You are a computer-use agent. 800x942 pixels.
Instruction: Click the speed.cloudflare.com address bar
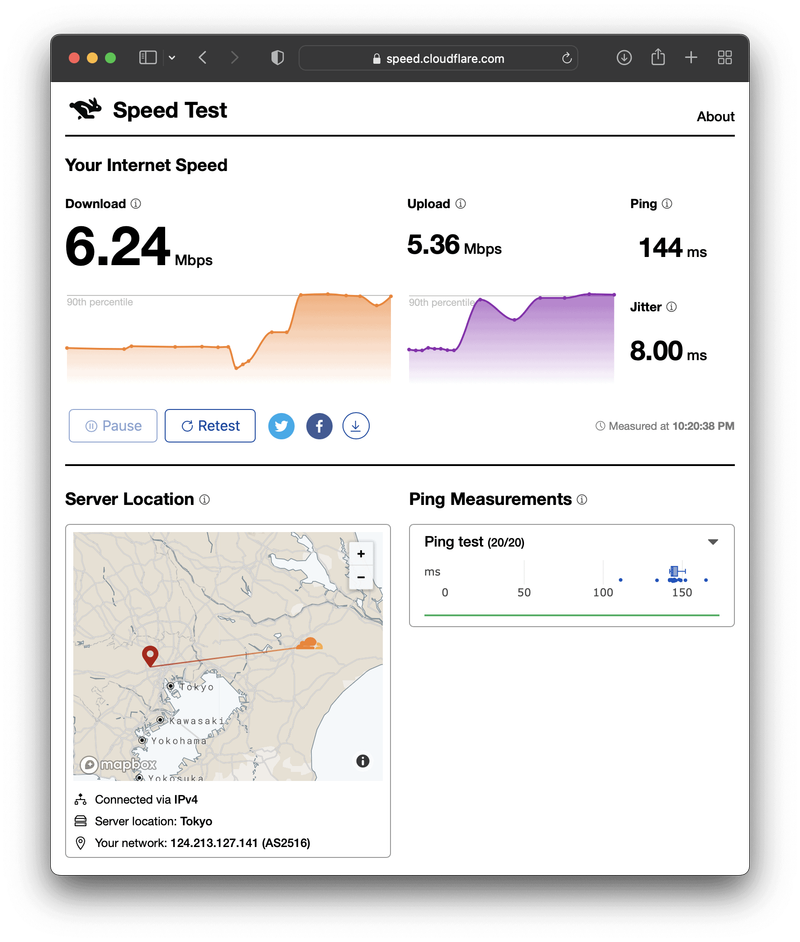(438, 58)
